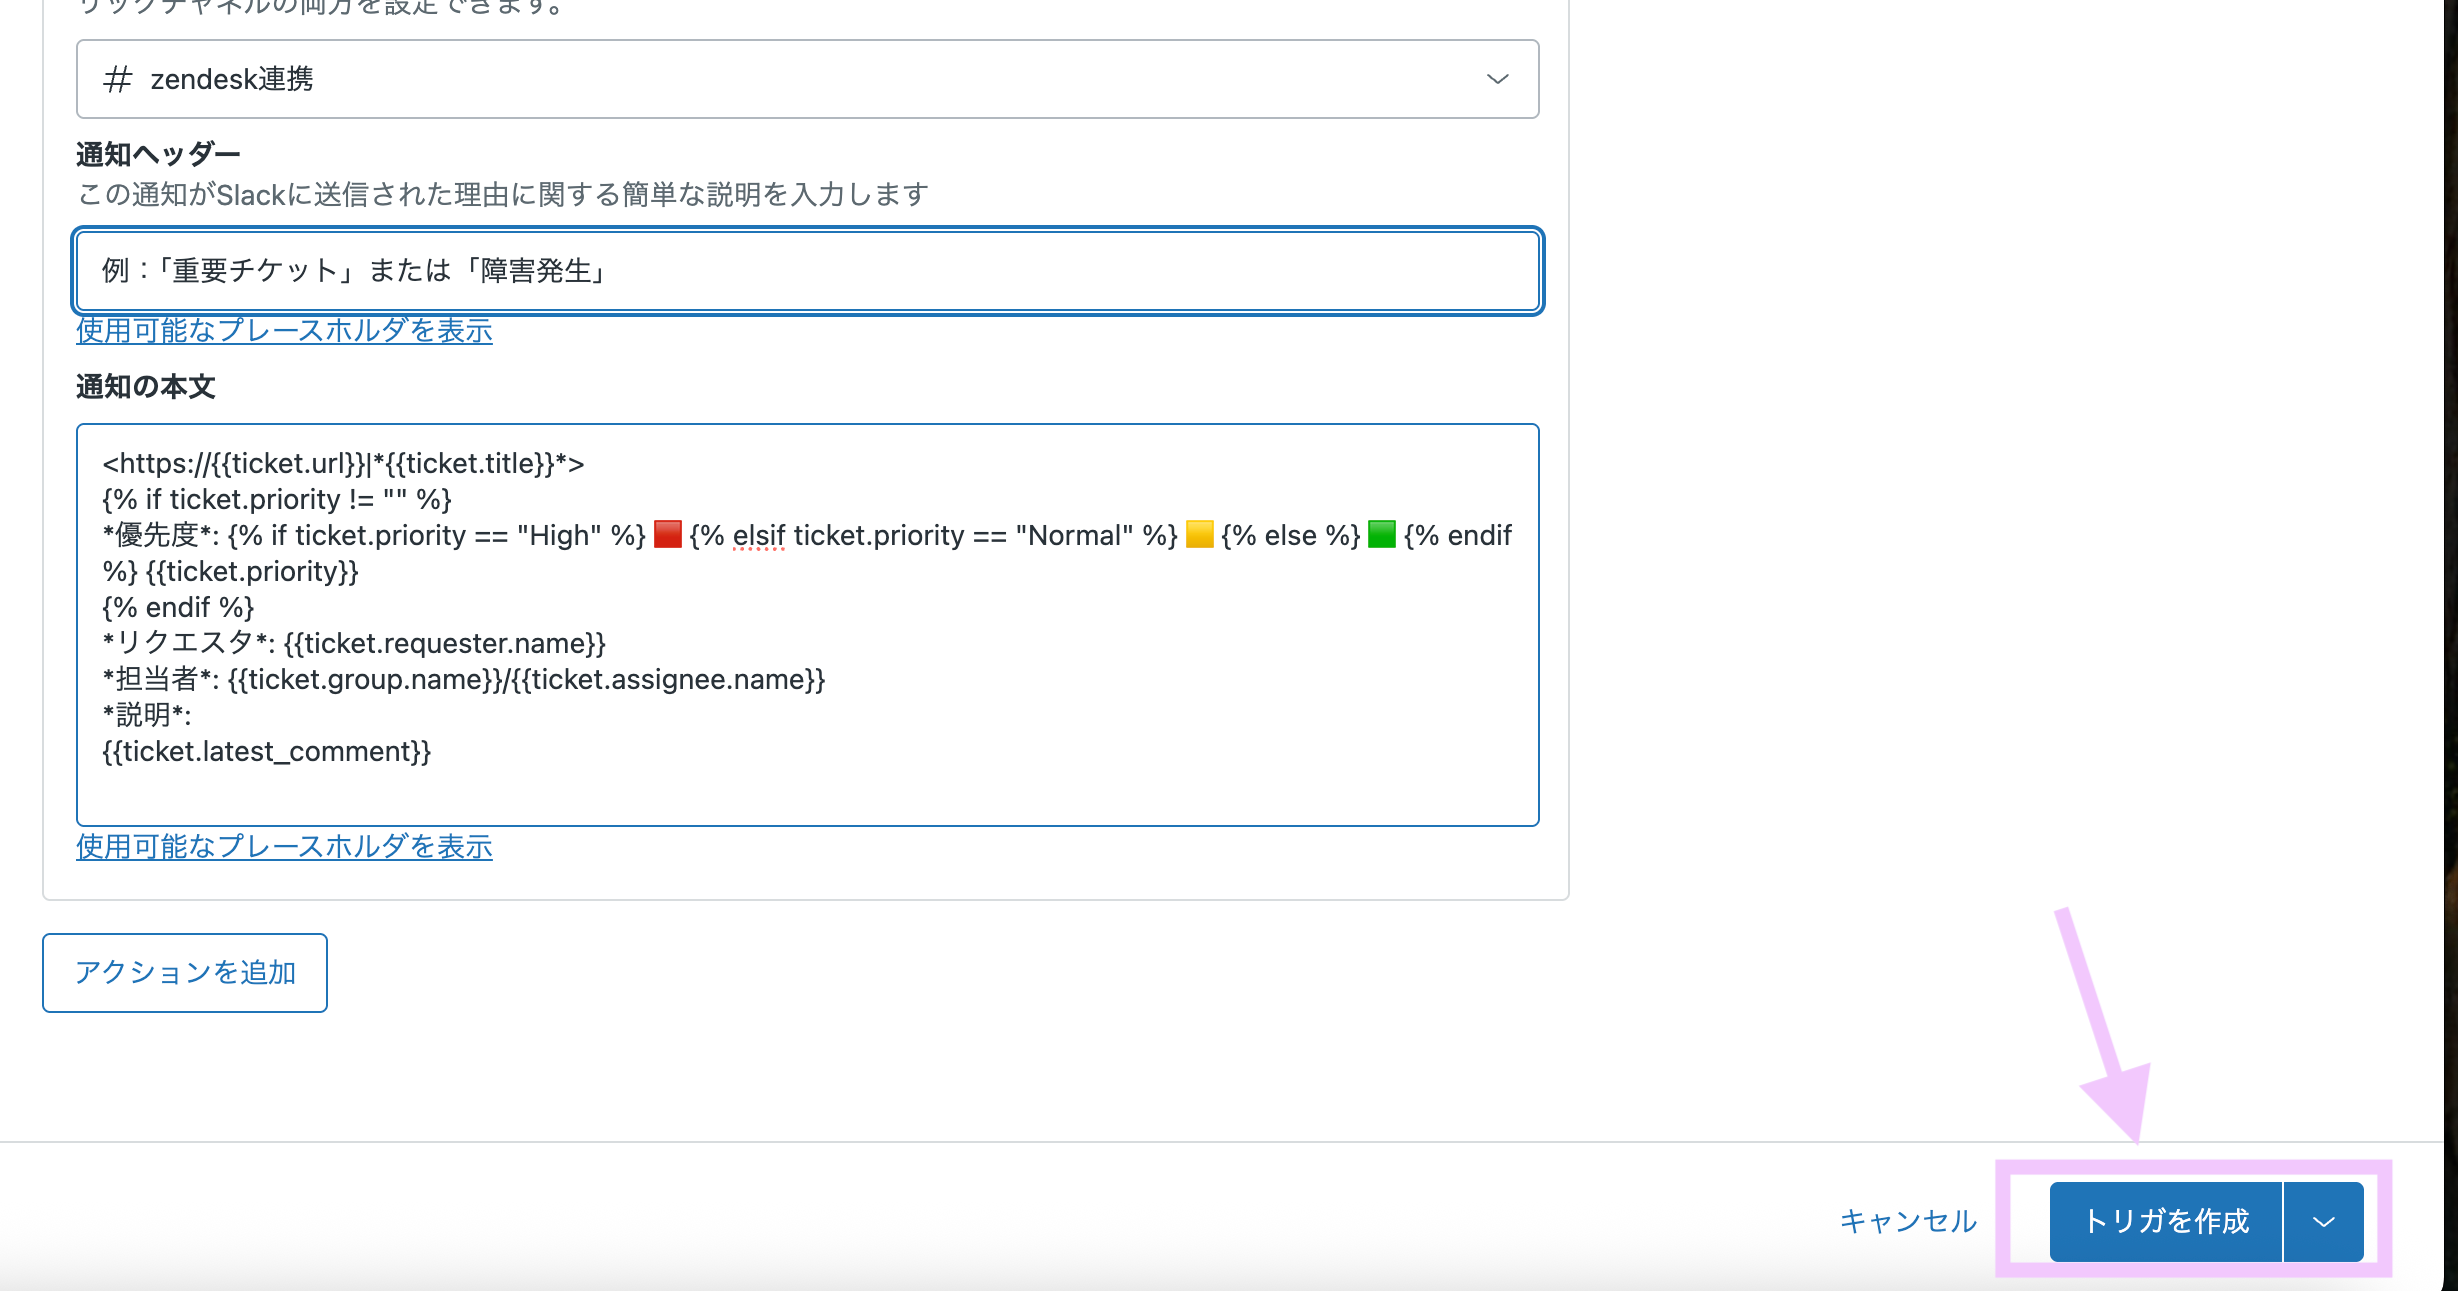Expand arrow next to トリガを作成
Viewport: 2458px width, 1291px height.
coord(2323,1222)
